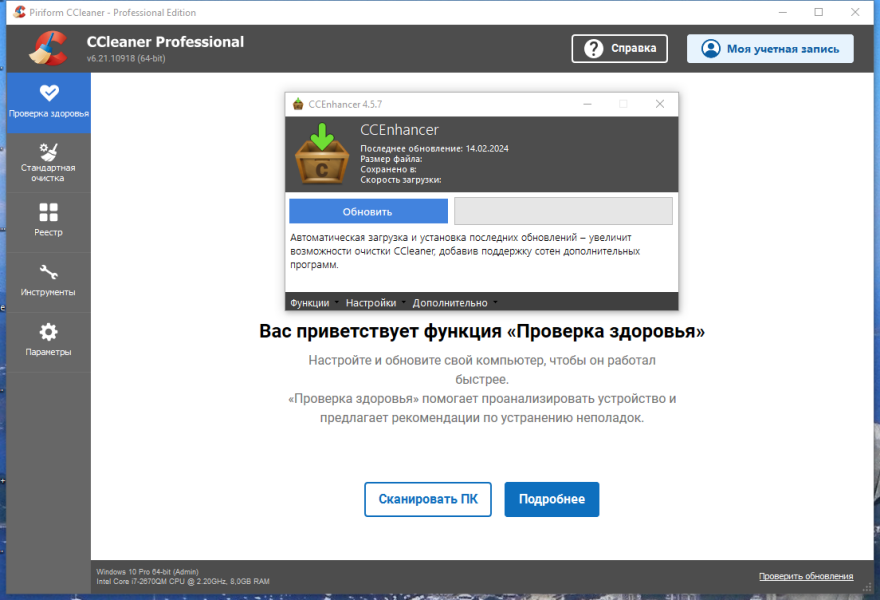This screenshot has height=600, width=880.
Task: Click the Сохранено в: label
Action: pos(388,169)
